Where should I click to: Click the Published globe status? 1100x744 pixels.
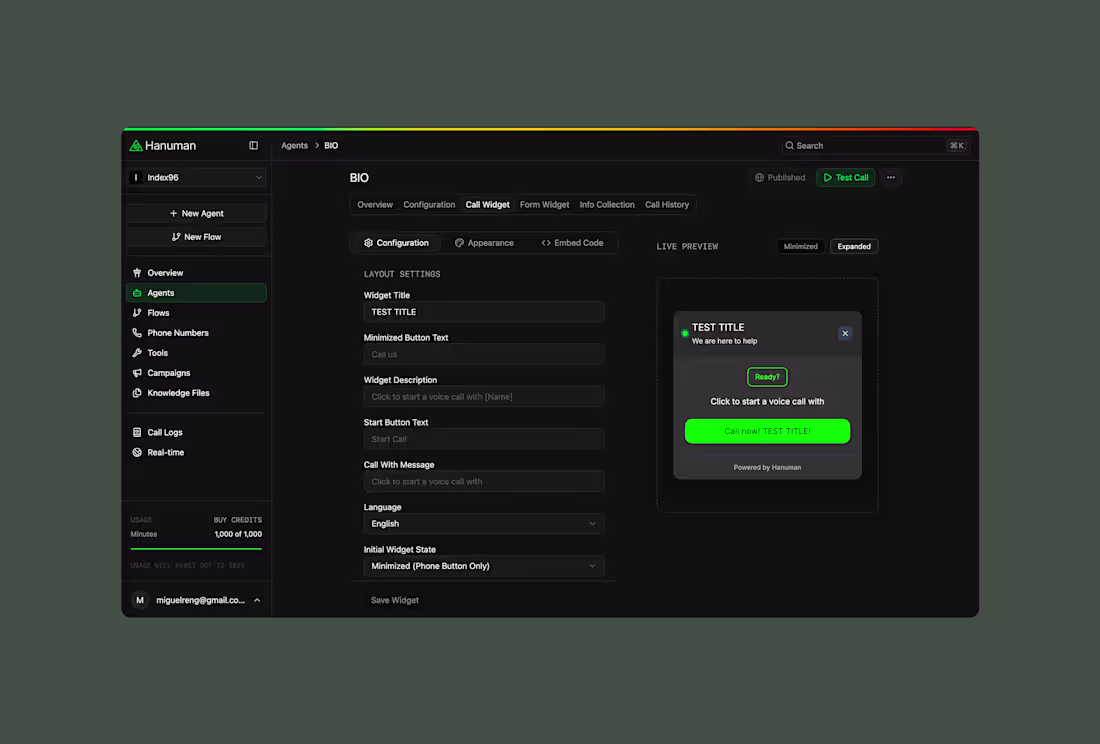click(779, 177)
